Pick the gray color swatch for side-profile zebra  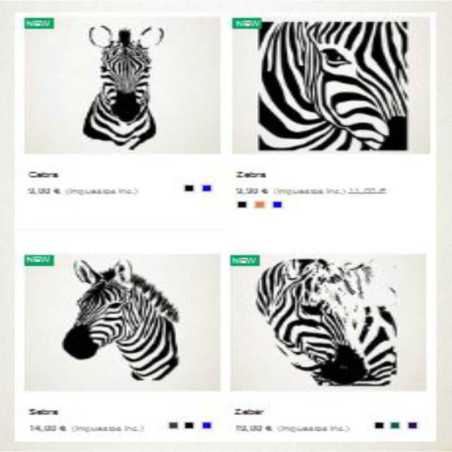[173, 425]
